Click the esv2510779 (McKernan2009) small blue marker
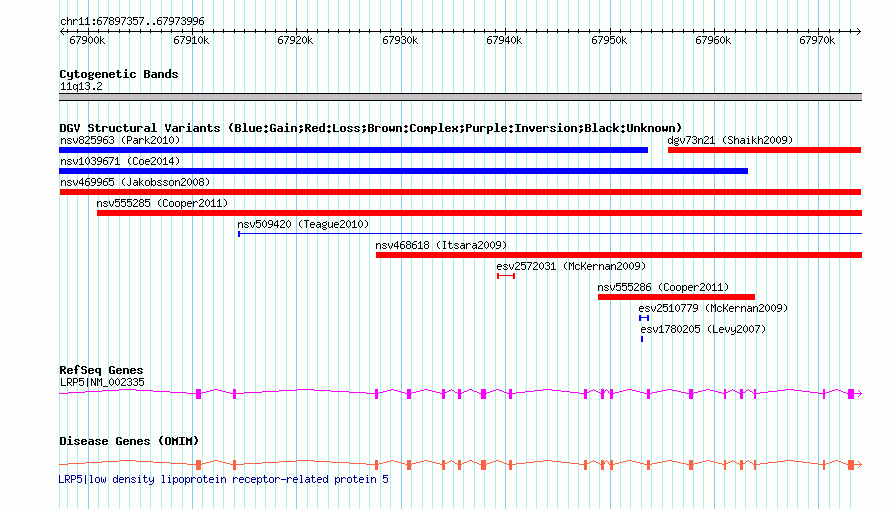The width and height of the screenshot is (890, 509). pyautogui.click(x=644, y=318)
